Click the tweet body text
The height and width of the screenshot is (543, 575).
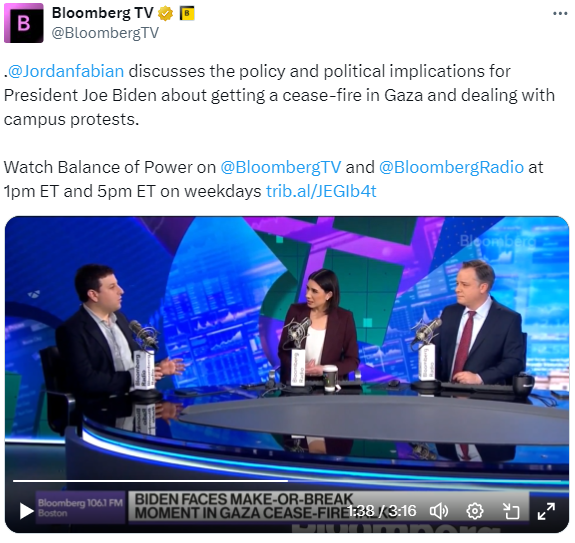(x=279, y=95)
